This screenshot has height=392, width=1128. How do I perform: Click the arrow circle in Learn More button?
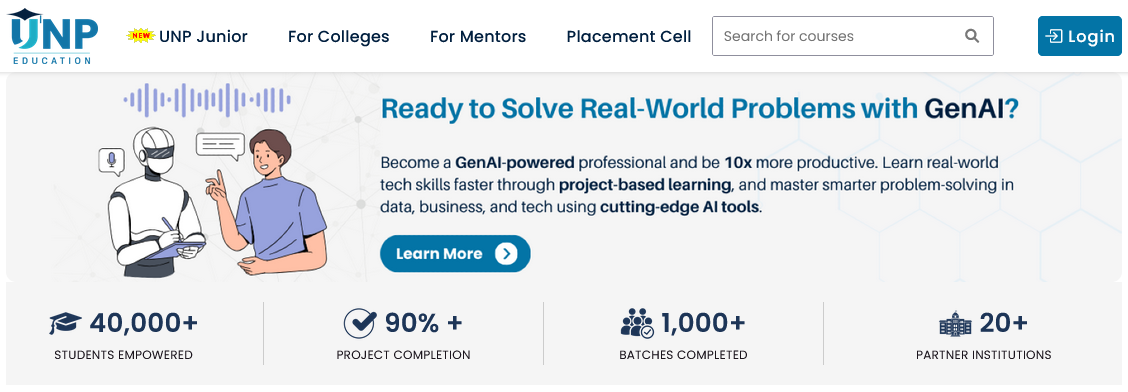[506, 254]
